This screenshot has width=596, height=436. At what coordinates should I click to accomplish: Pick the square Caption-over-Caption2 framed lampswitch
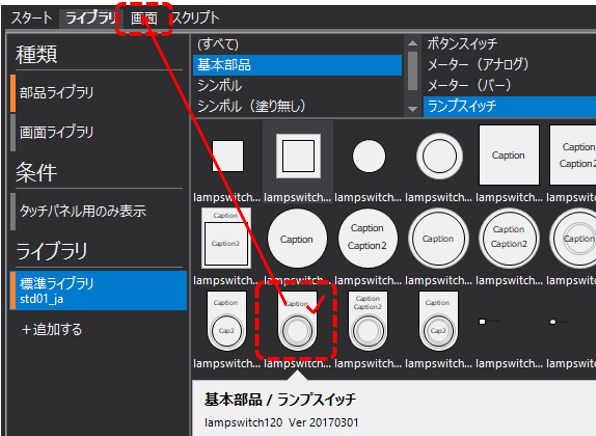click(226, 238)
